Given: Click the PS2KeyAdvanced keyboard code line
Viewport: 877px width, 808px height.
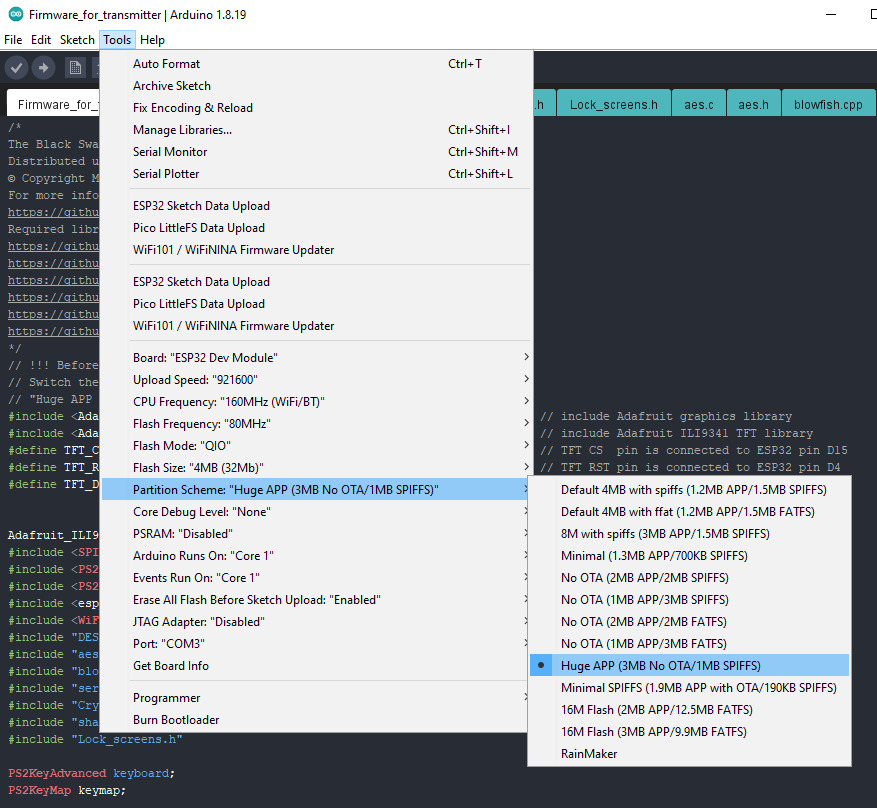Looking at the screenshot, I should 91,773.
